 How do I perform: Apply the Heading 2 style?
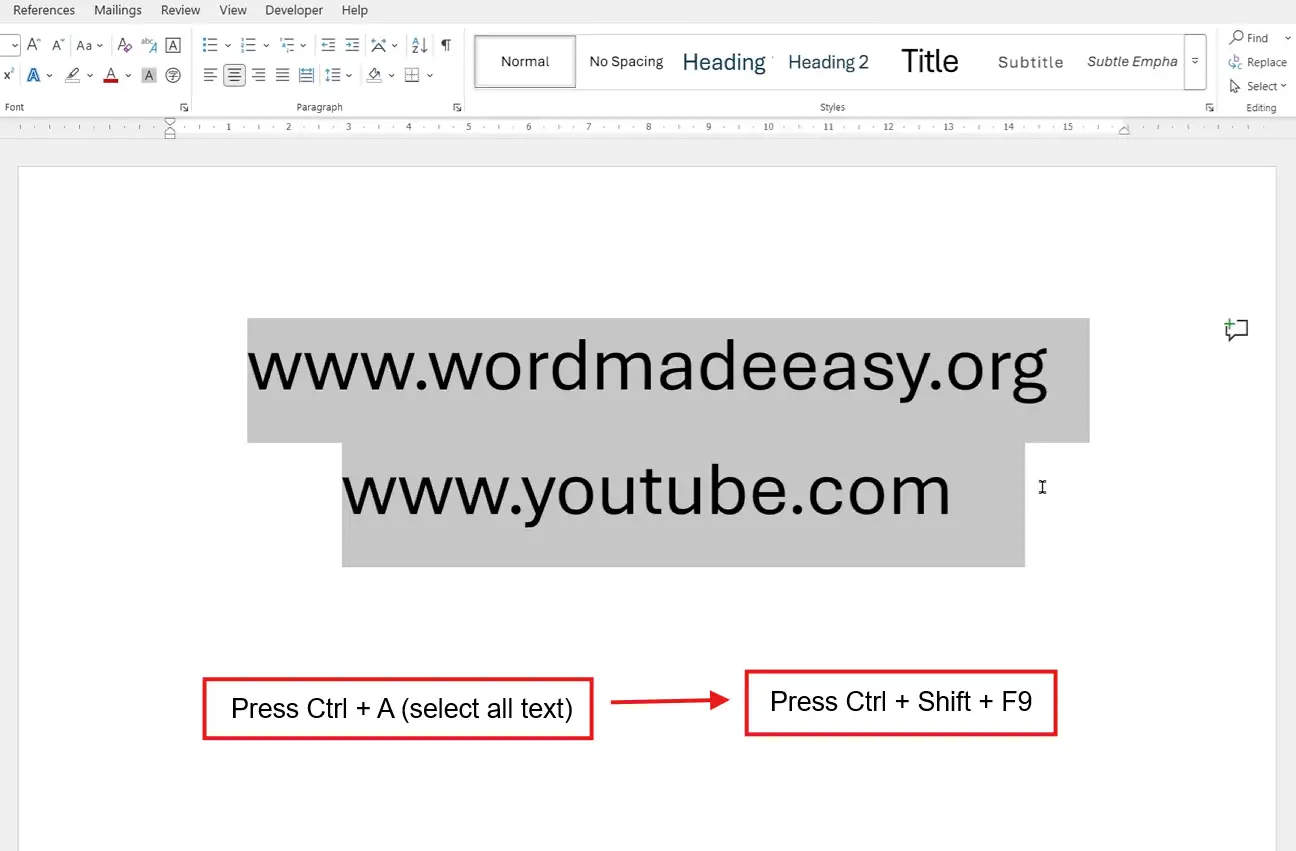828,62
